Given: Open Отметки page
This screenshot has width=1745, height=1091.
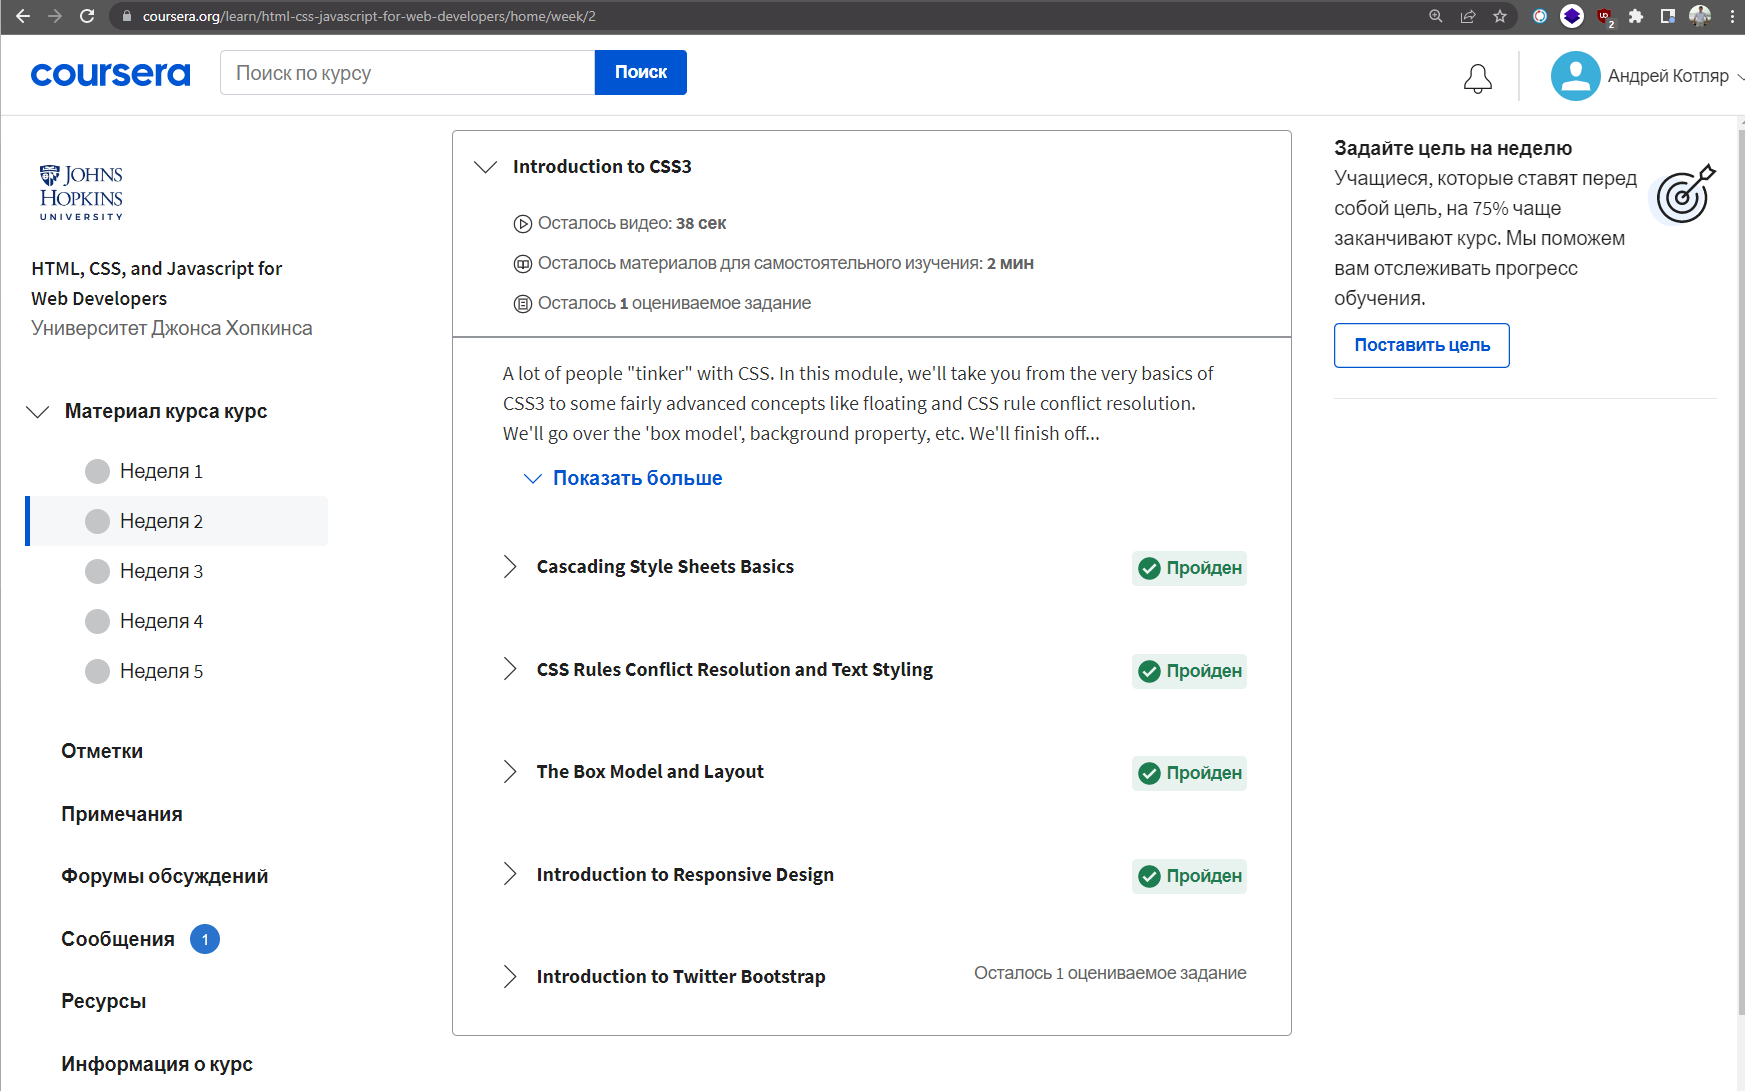Looking at the screenshot, I should [102, 751].
